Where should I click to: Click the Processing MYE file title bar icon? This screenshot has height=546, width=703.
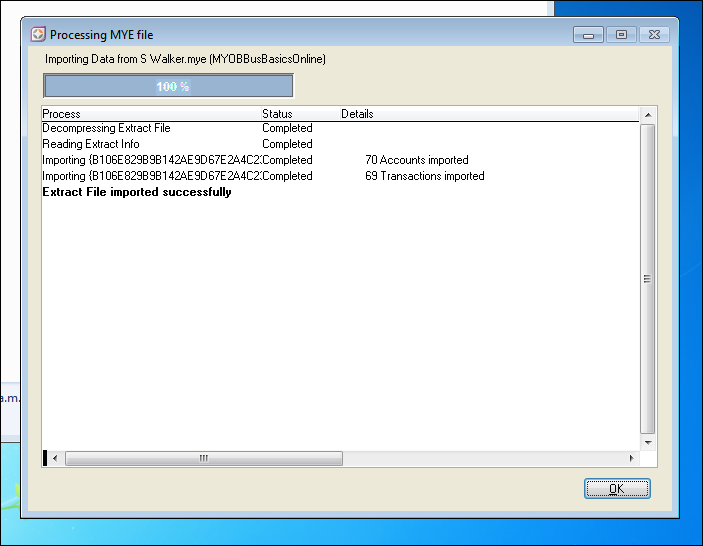pos(39,34)
